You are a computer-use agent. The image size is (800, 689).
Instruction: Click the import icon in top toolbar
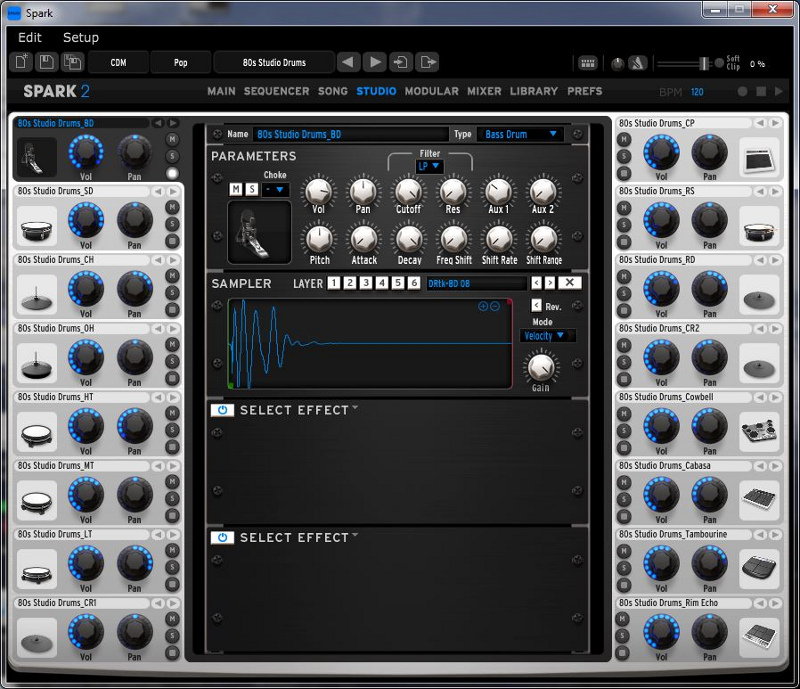pos(401,62)
